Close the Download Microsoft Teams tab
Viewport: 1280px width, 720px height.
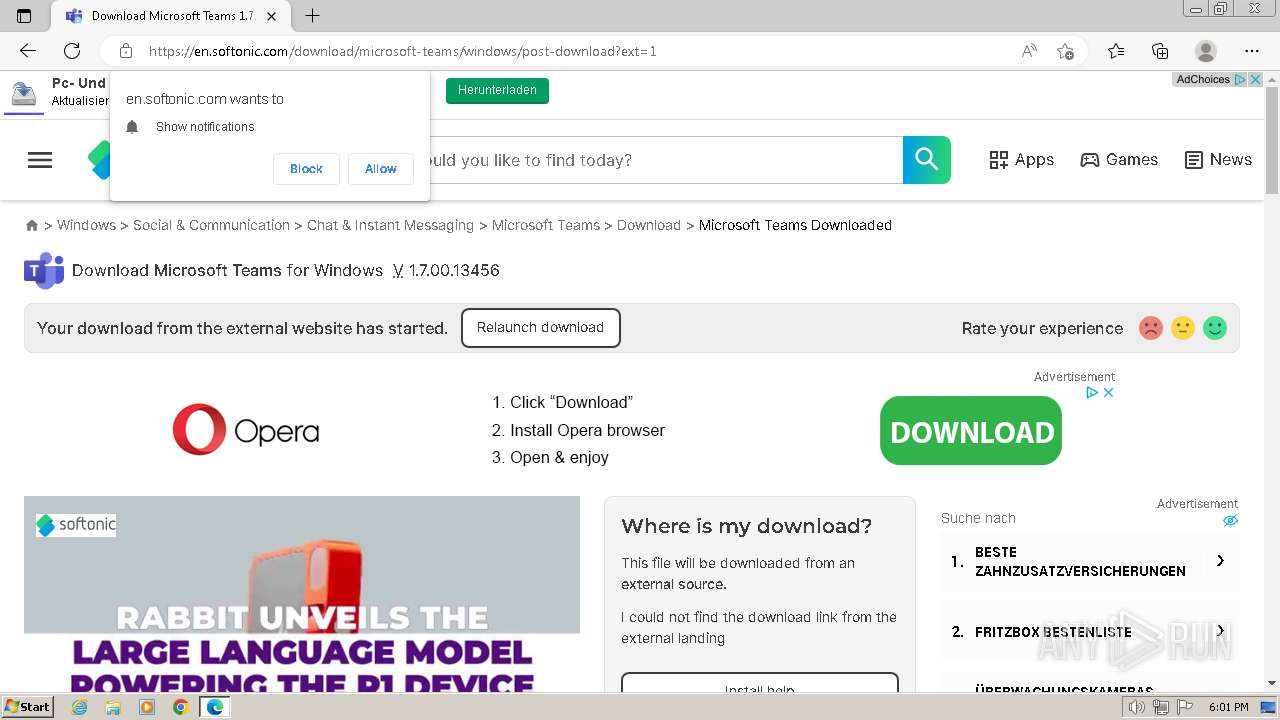click(272, 16)
